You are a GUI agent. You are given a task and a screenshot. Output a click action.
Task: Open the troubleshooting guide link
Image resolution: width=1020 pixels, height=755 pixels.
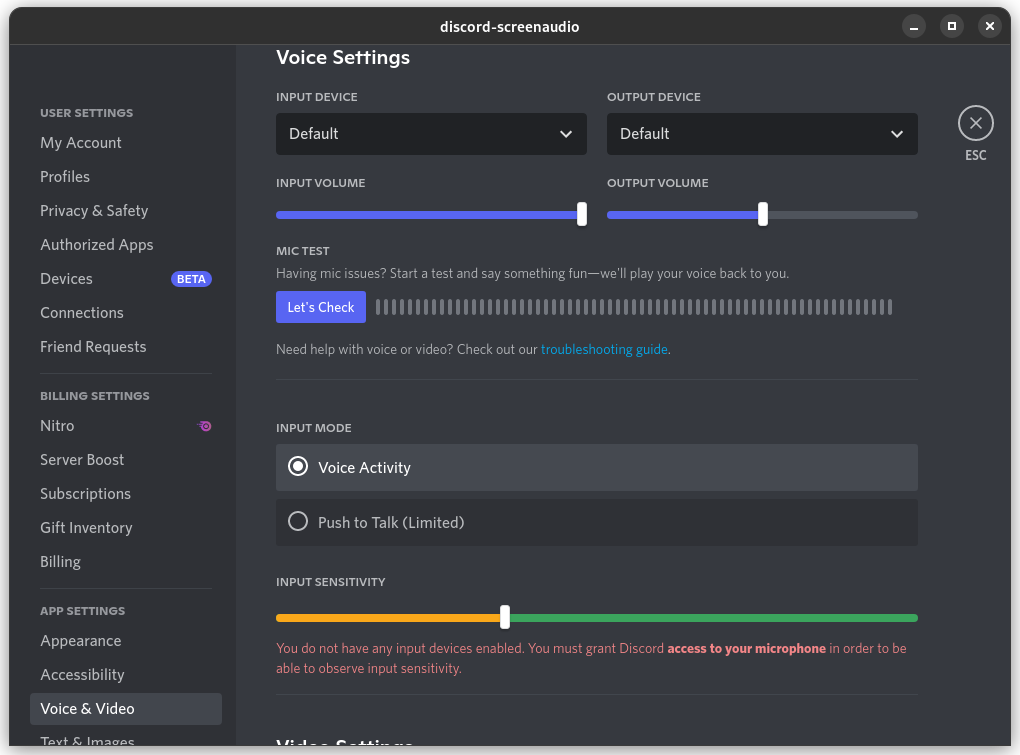click(604, 349)
